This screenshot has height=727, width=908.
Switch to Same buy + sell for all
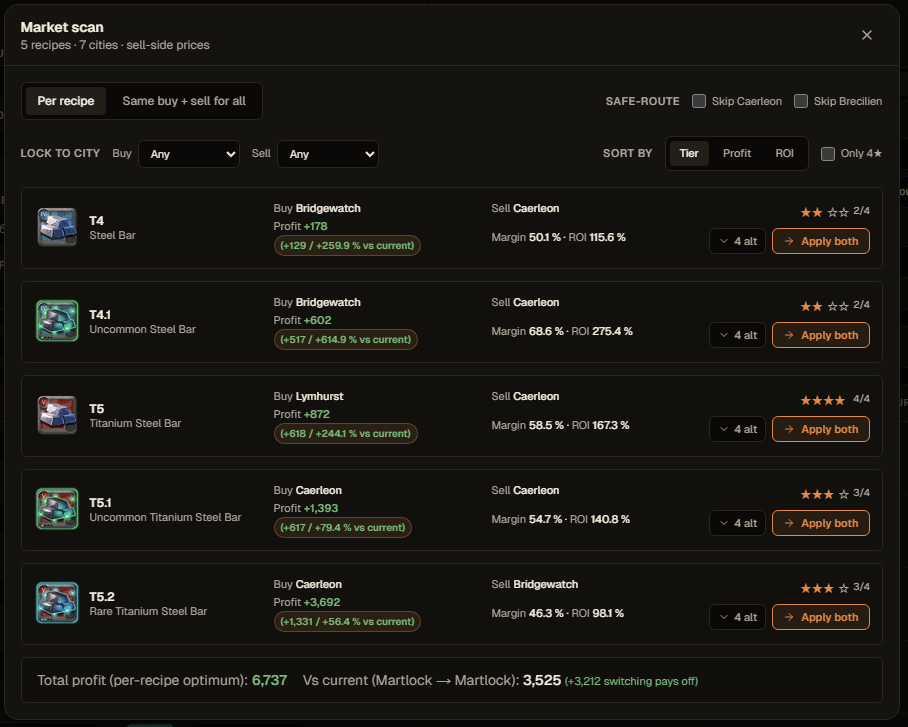pos(184,101)
